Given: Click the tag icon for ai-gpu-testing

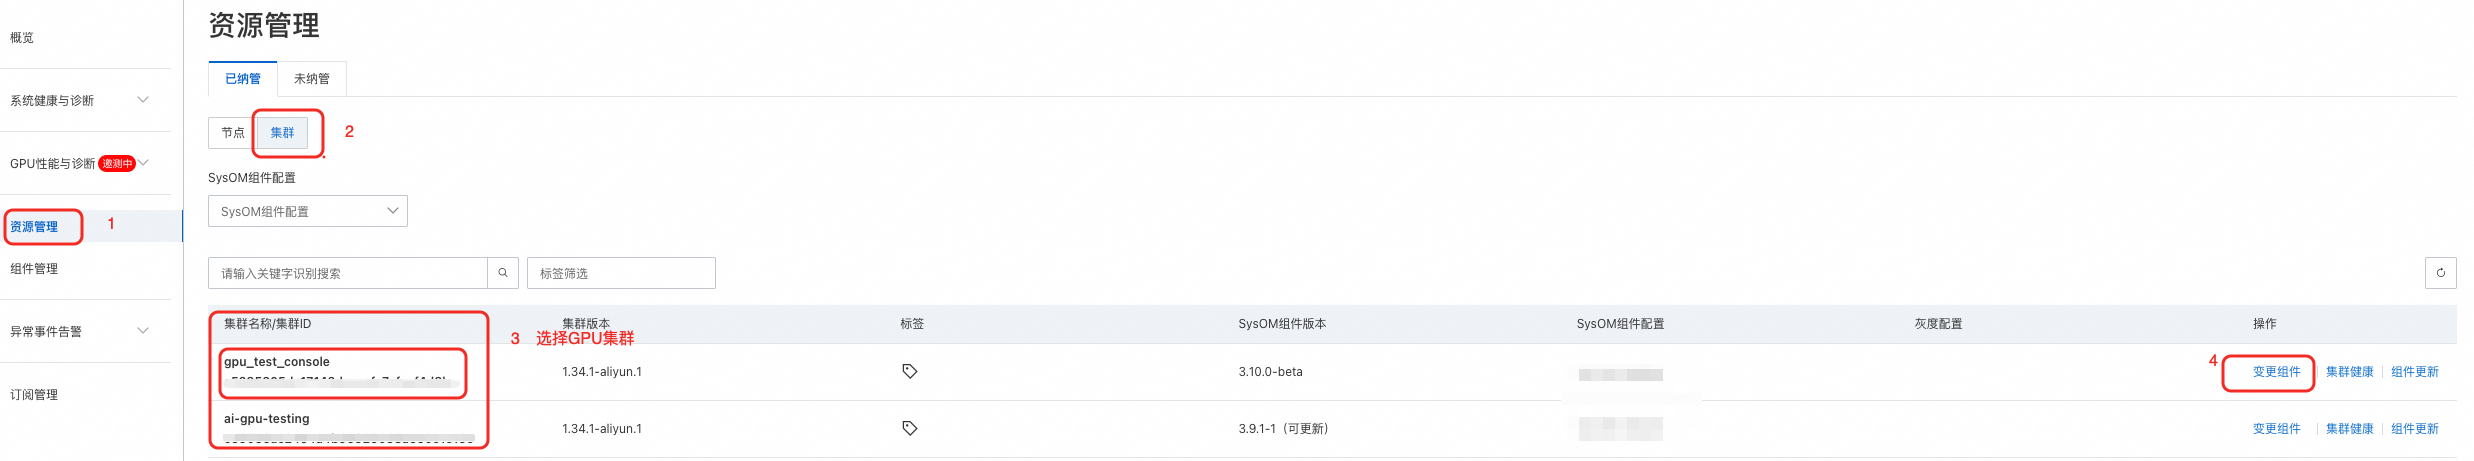Looking at the screenshot, I should coord(909,428).
